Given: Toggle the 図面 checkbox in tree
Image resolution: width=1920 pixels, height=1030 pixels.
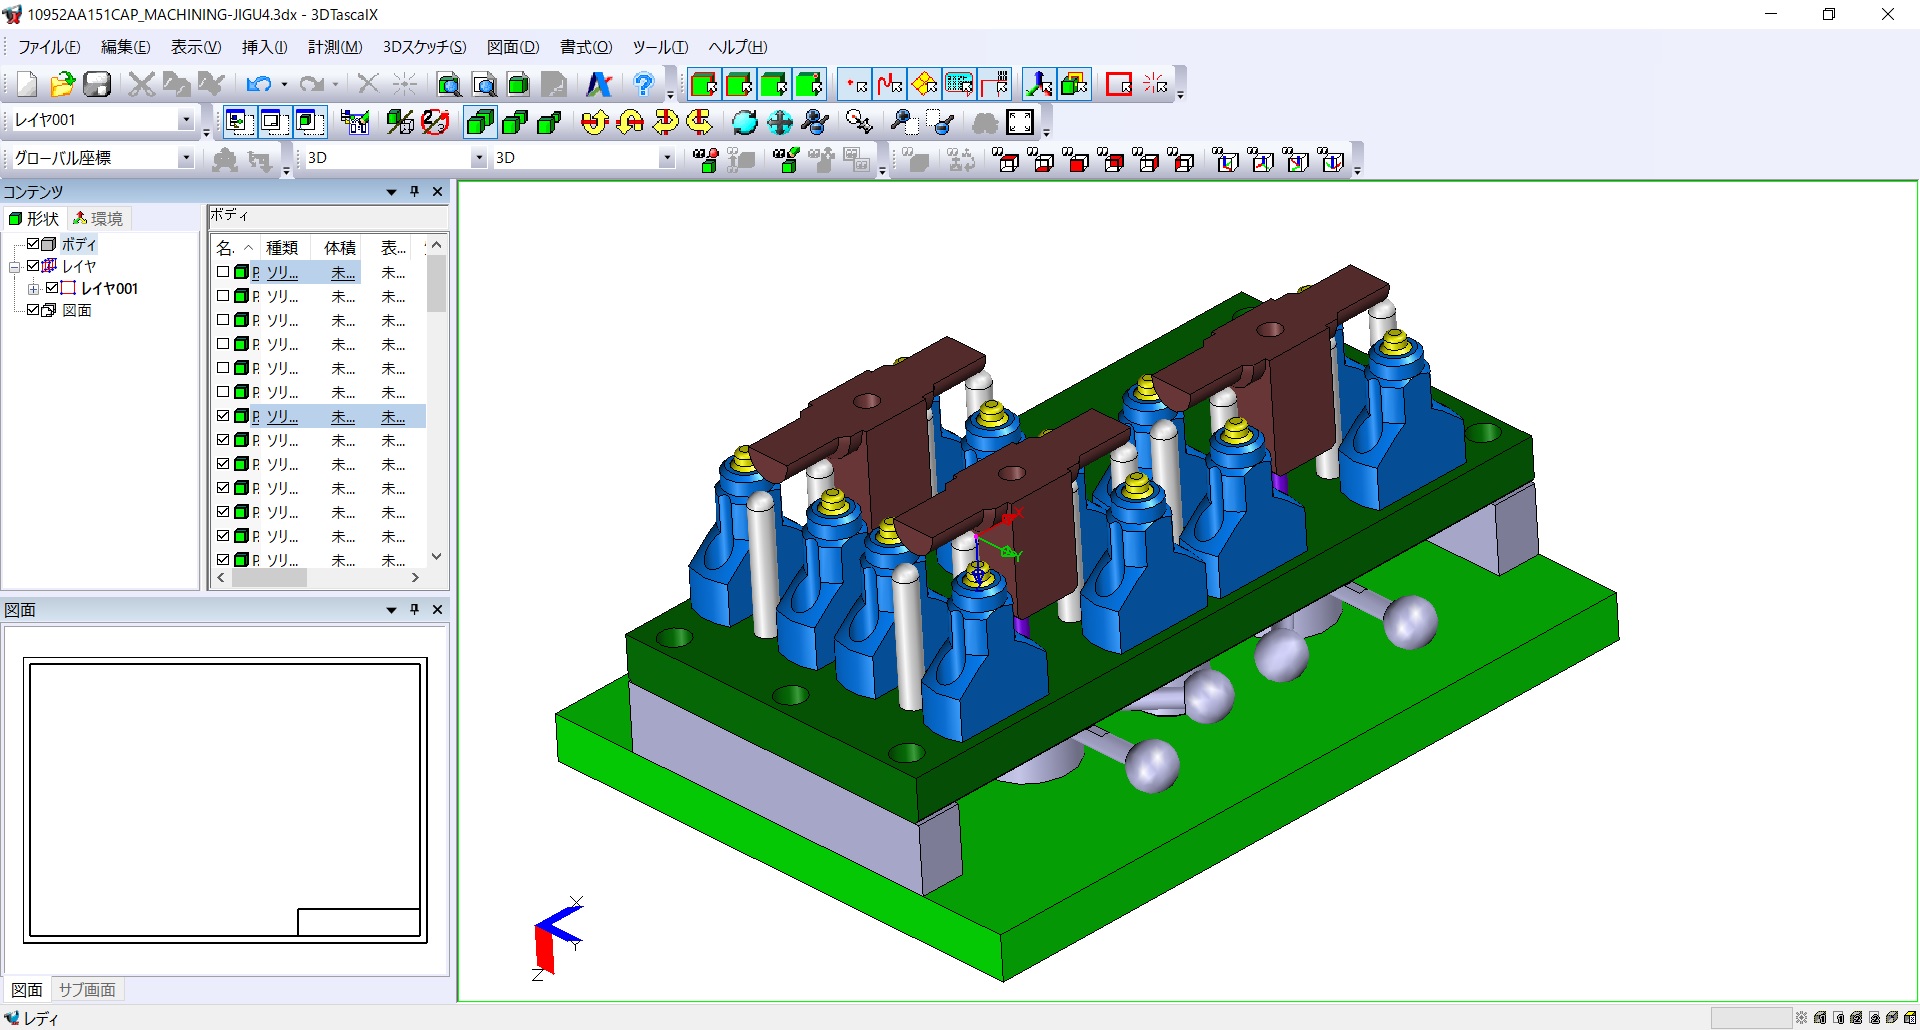Looking at the screenshot, I should coord(33,310).
